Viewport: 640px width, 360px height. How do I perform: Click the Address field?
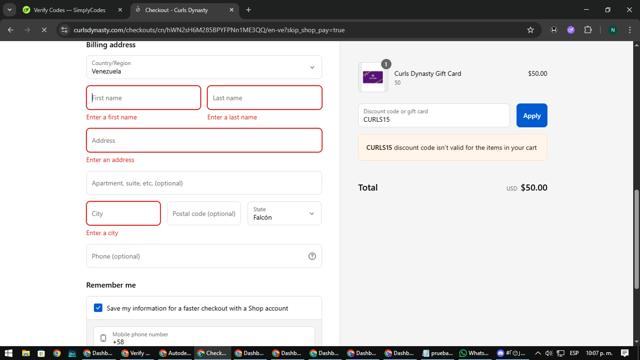(x=204, y=140)
